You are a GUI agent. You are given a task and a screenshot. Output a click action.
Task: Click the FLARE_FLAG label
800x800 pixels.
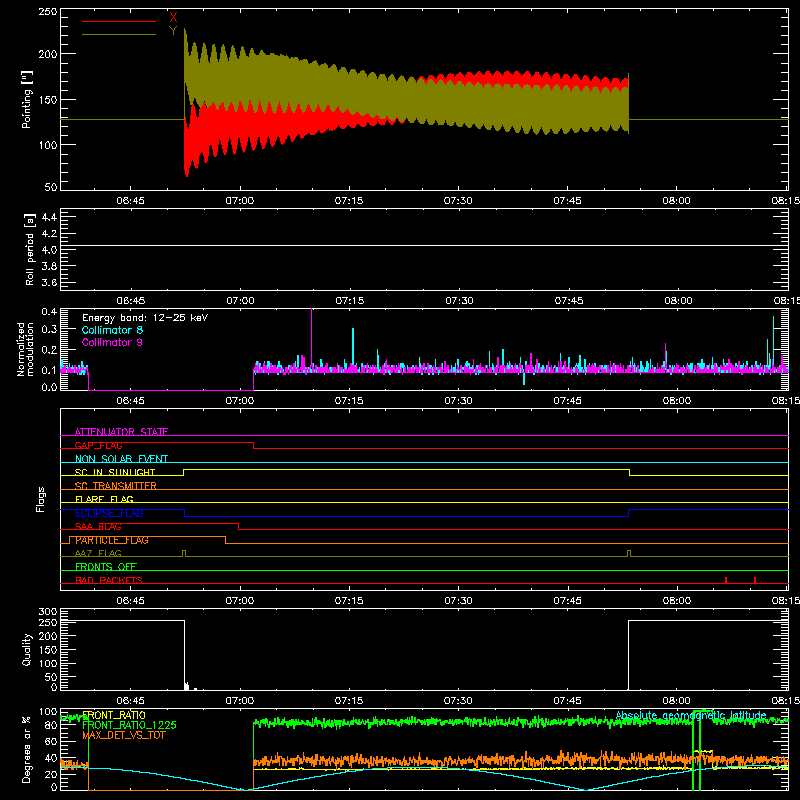pyautogui.click(x=104, y=499)
